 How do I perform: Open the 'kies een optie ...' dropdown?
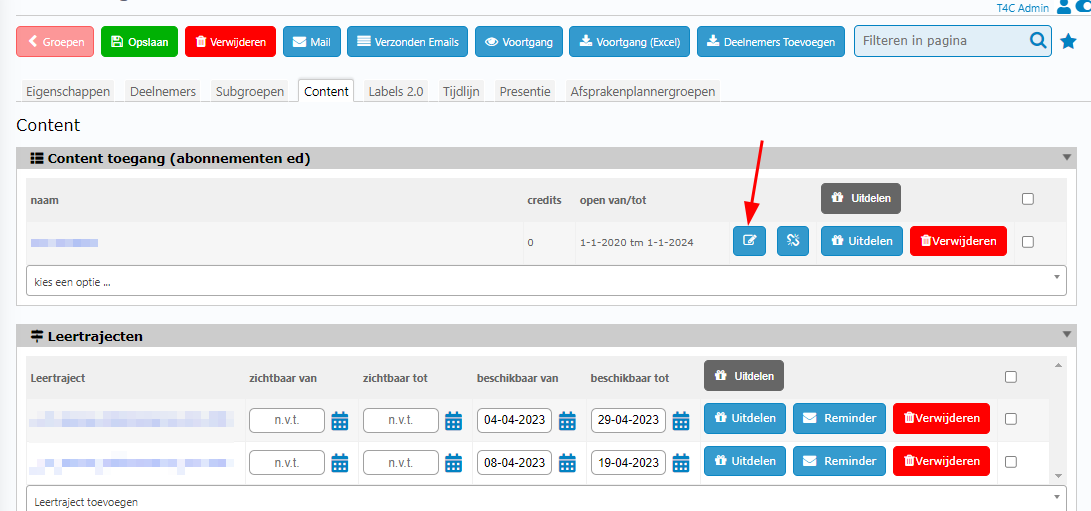coord(545,281)
